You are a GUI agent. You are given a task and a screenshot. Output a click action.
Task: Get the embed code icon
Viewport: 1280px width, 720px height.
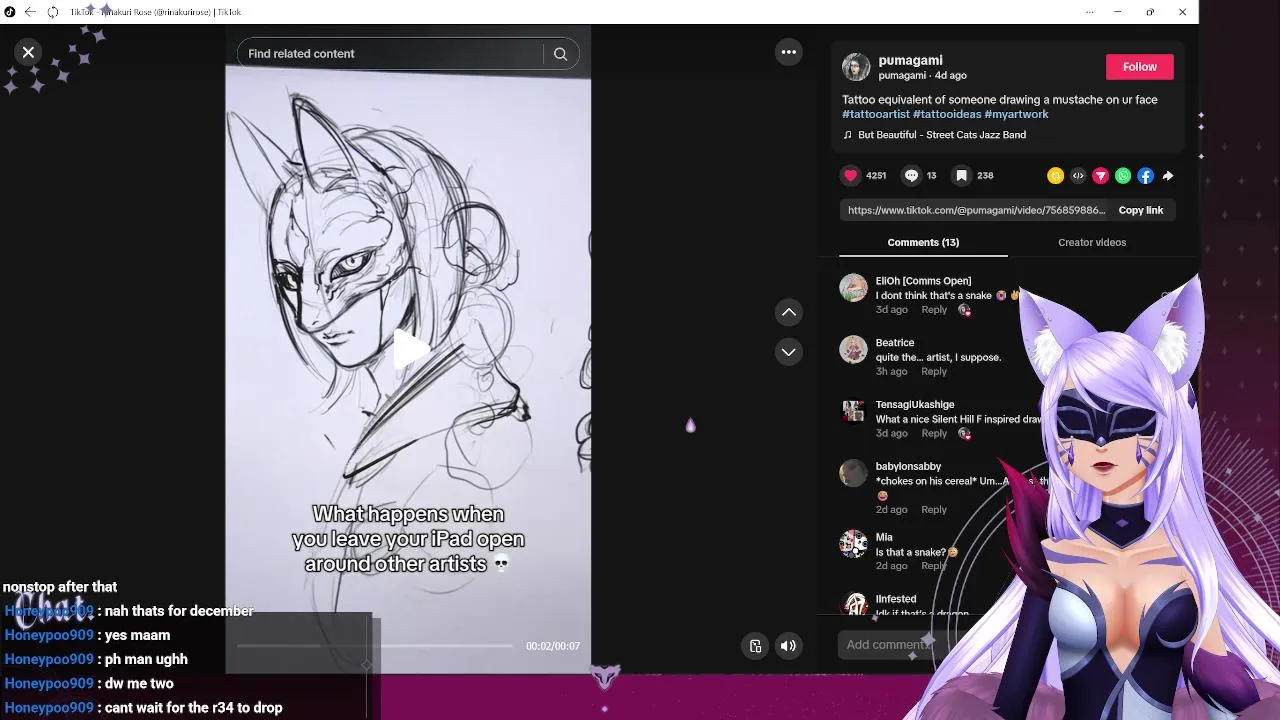point(1078,176)
